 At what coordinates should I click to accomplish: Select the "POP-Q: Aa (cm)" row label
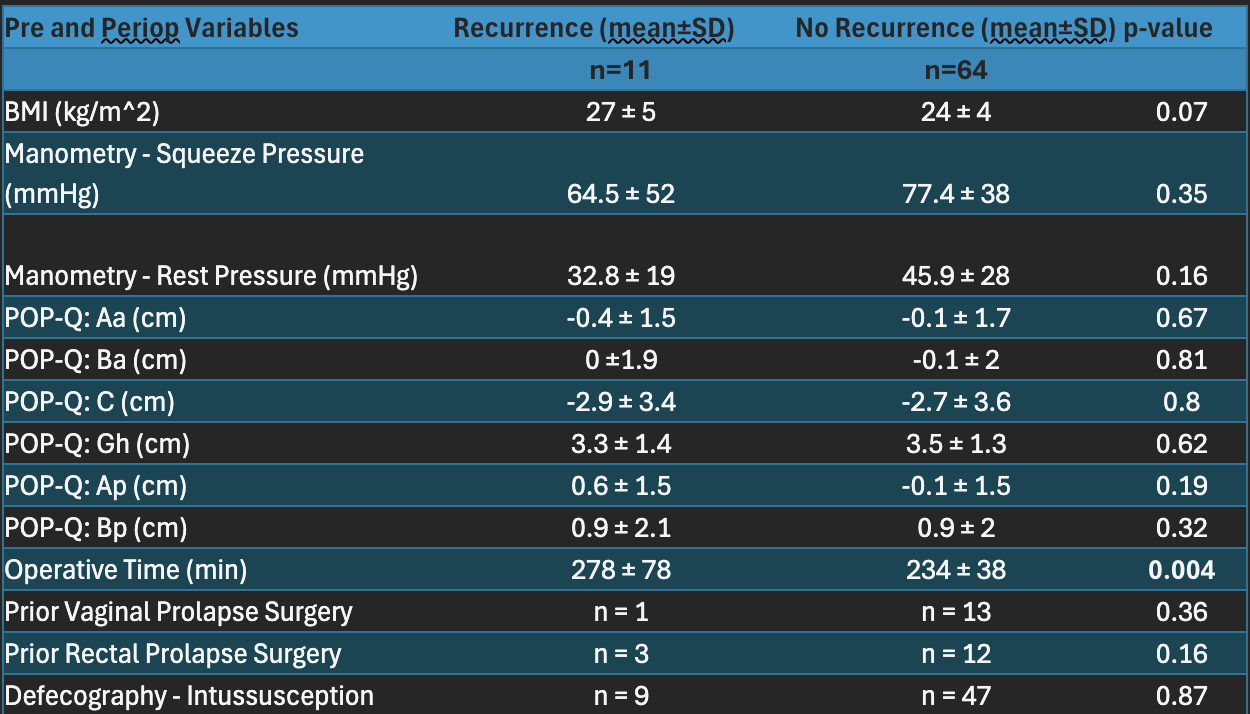point(96,318)
